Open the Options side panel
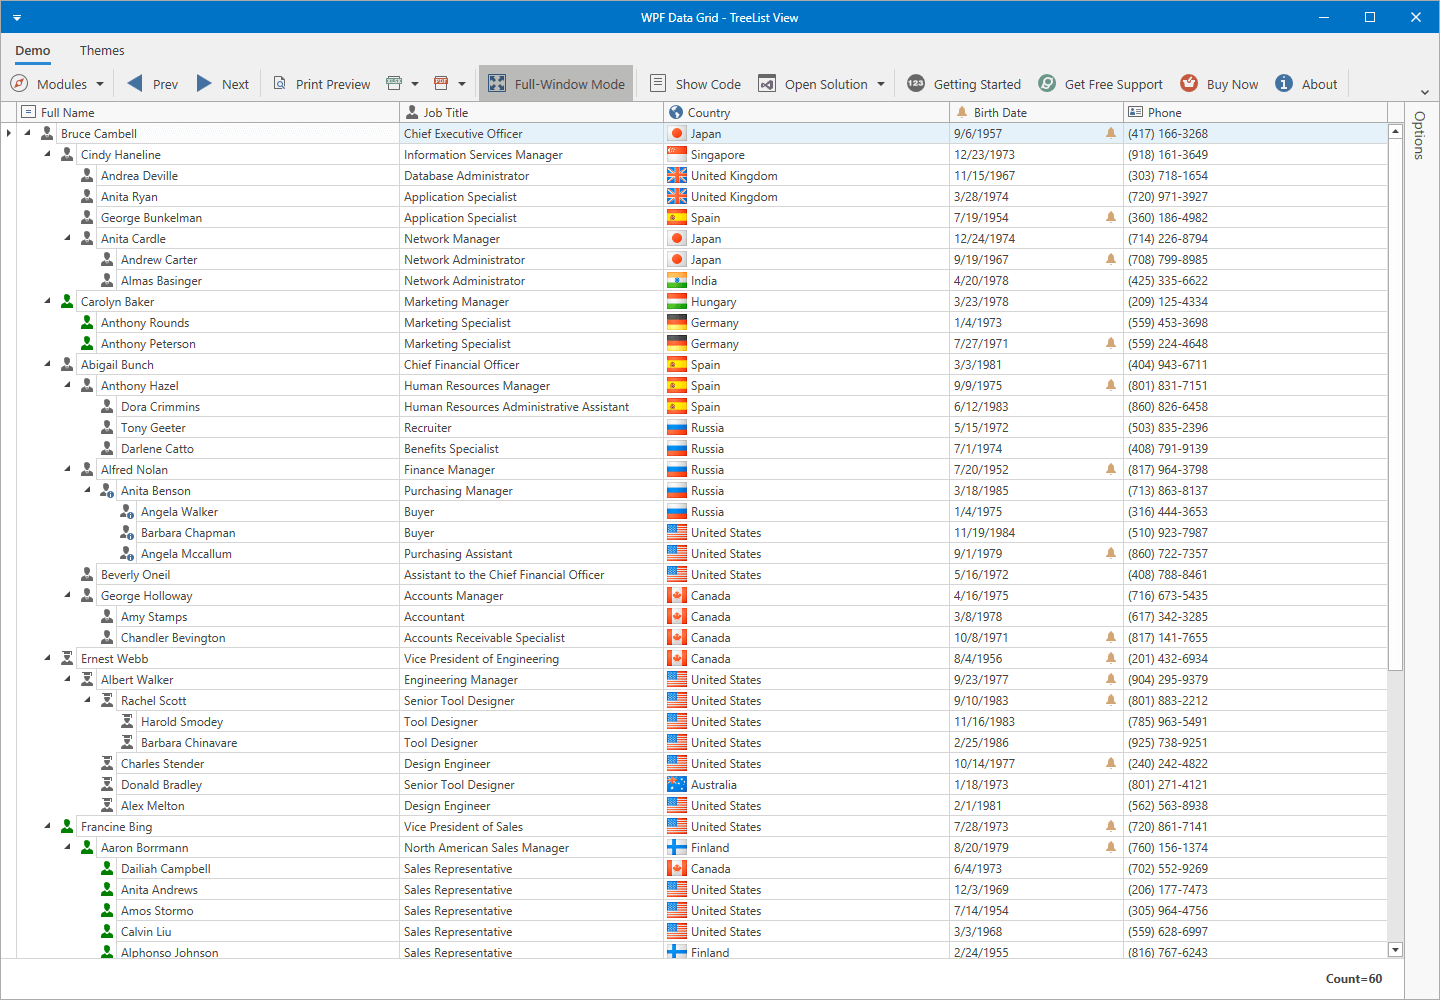The width and height of the screenshot is (1440, 1000). [x=1419, y=135]
